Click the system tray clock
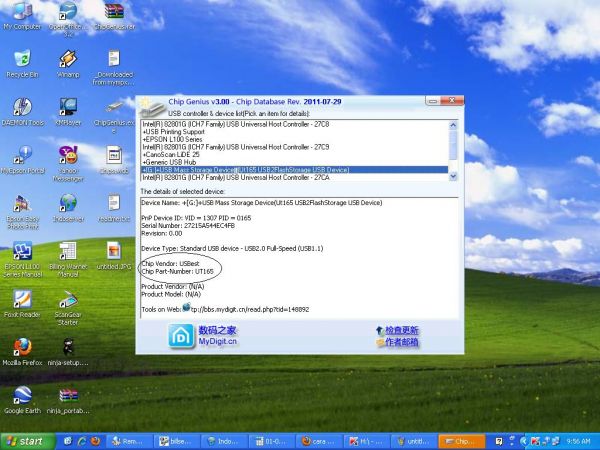 click(578, 441)
